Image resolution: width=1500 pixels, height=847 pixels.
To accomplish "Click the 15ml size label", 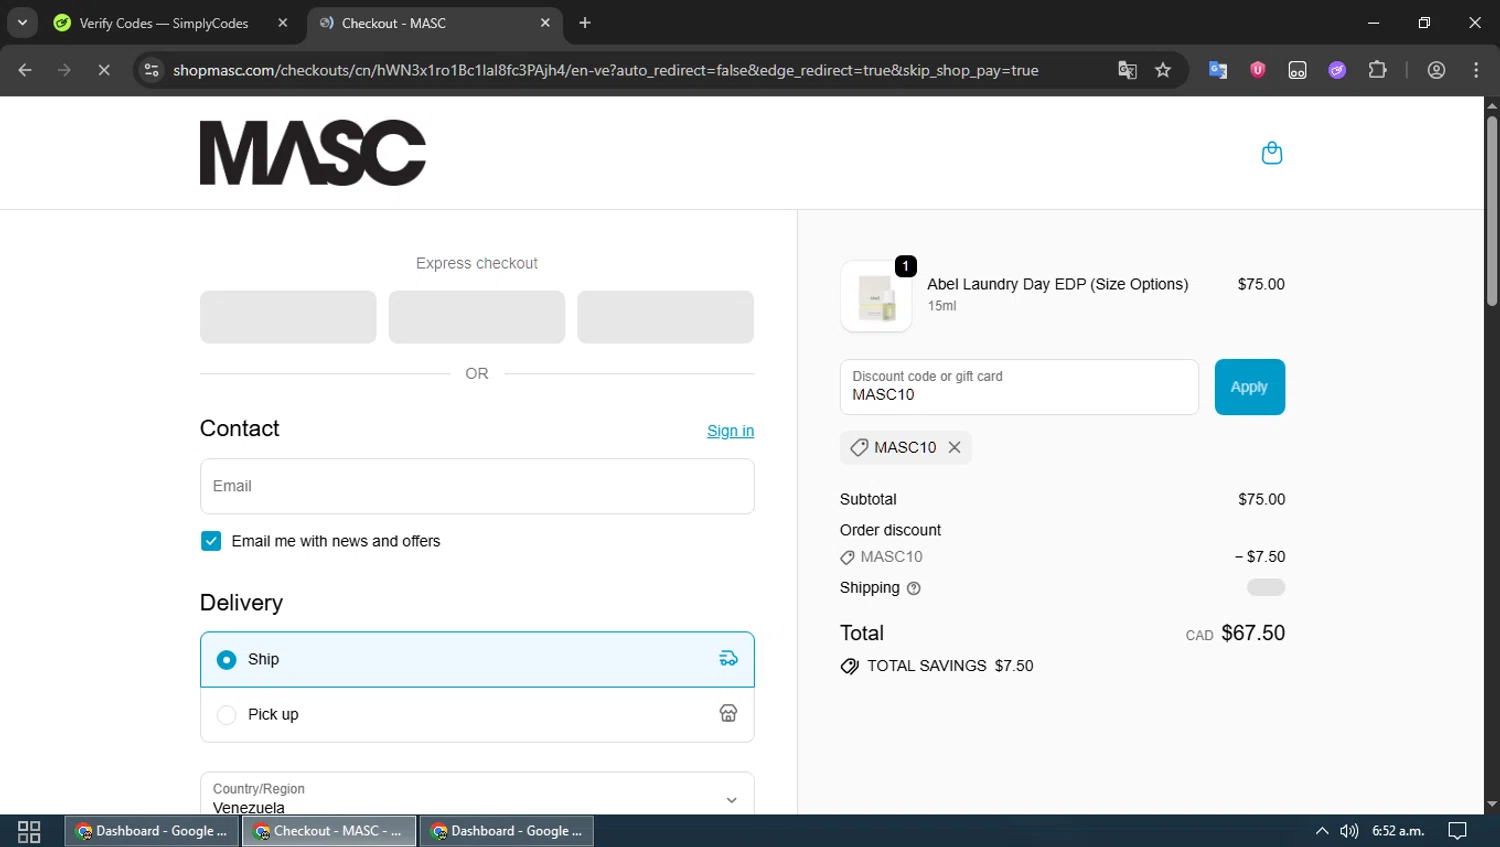I will pos(942,306).
